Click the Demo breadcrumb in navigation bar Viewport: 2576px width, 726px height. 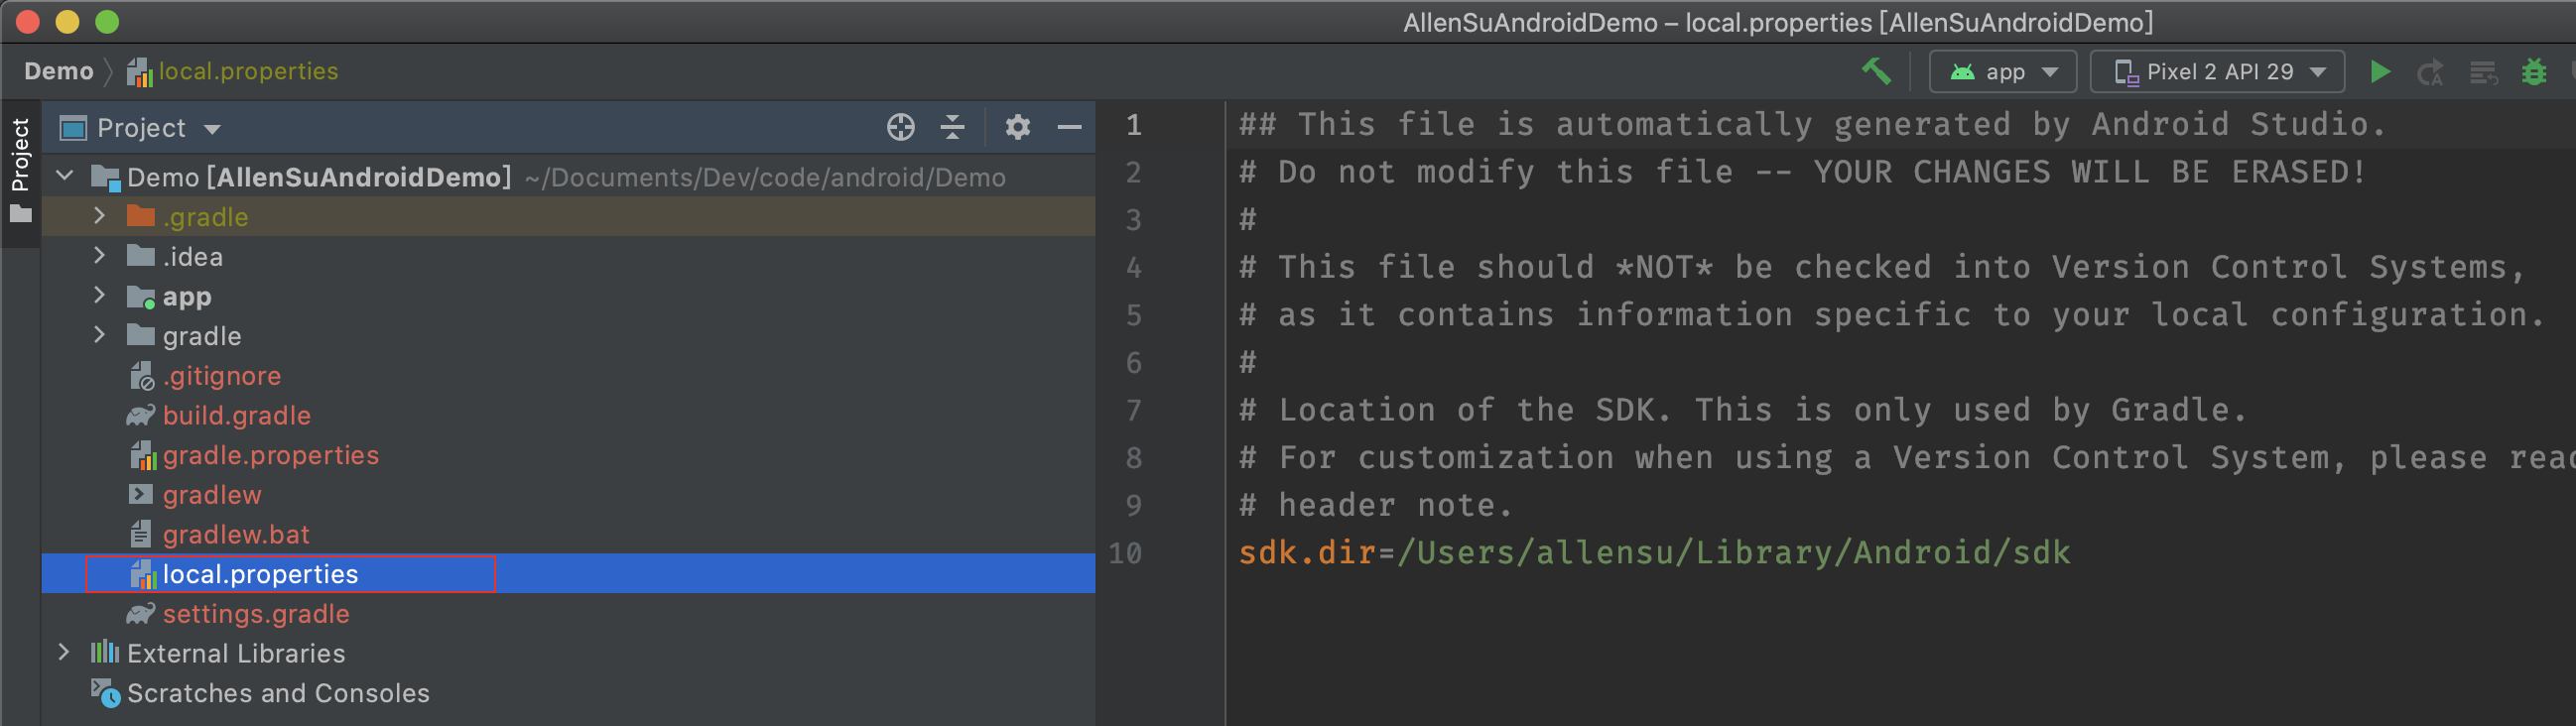click(x=59, y=71)
